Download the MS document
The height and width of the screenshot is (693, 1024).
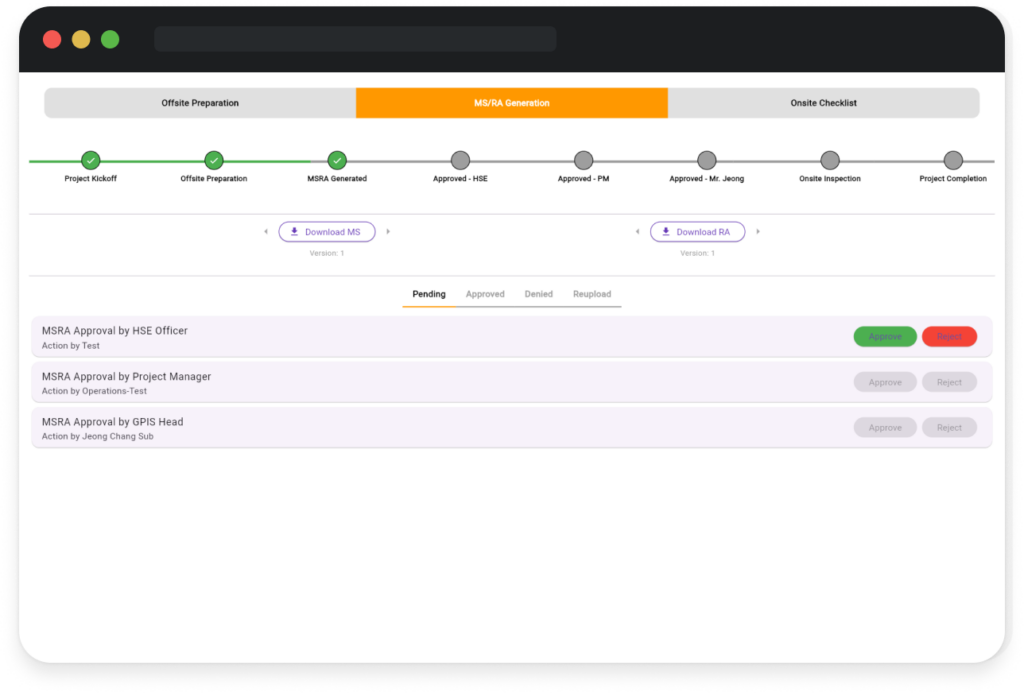pos(326,232)
